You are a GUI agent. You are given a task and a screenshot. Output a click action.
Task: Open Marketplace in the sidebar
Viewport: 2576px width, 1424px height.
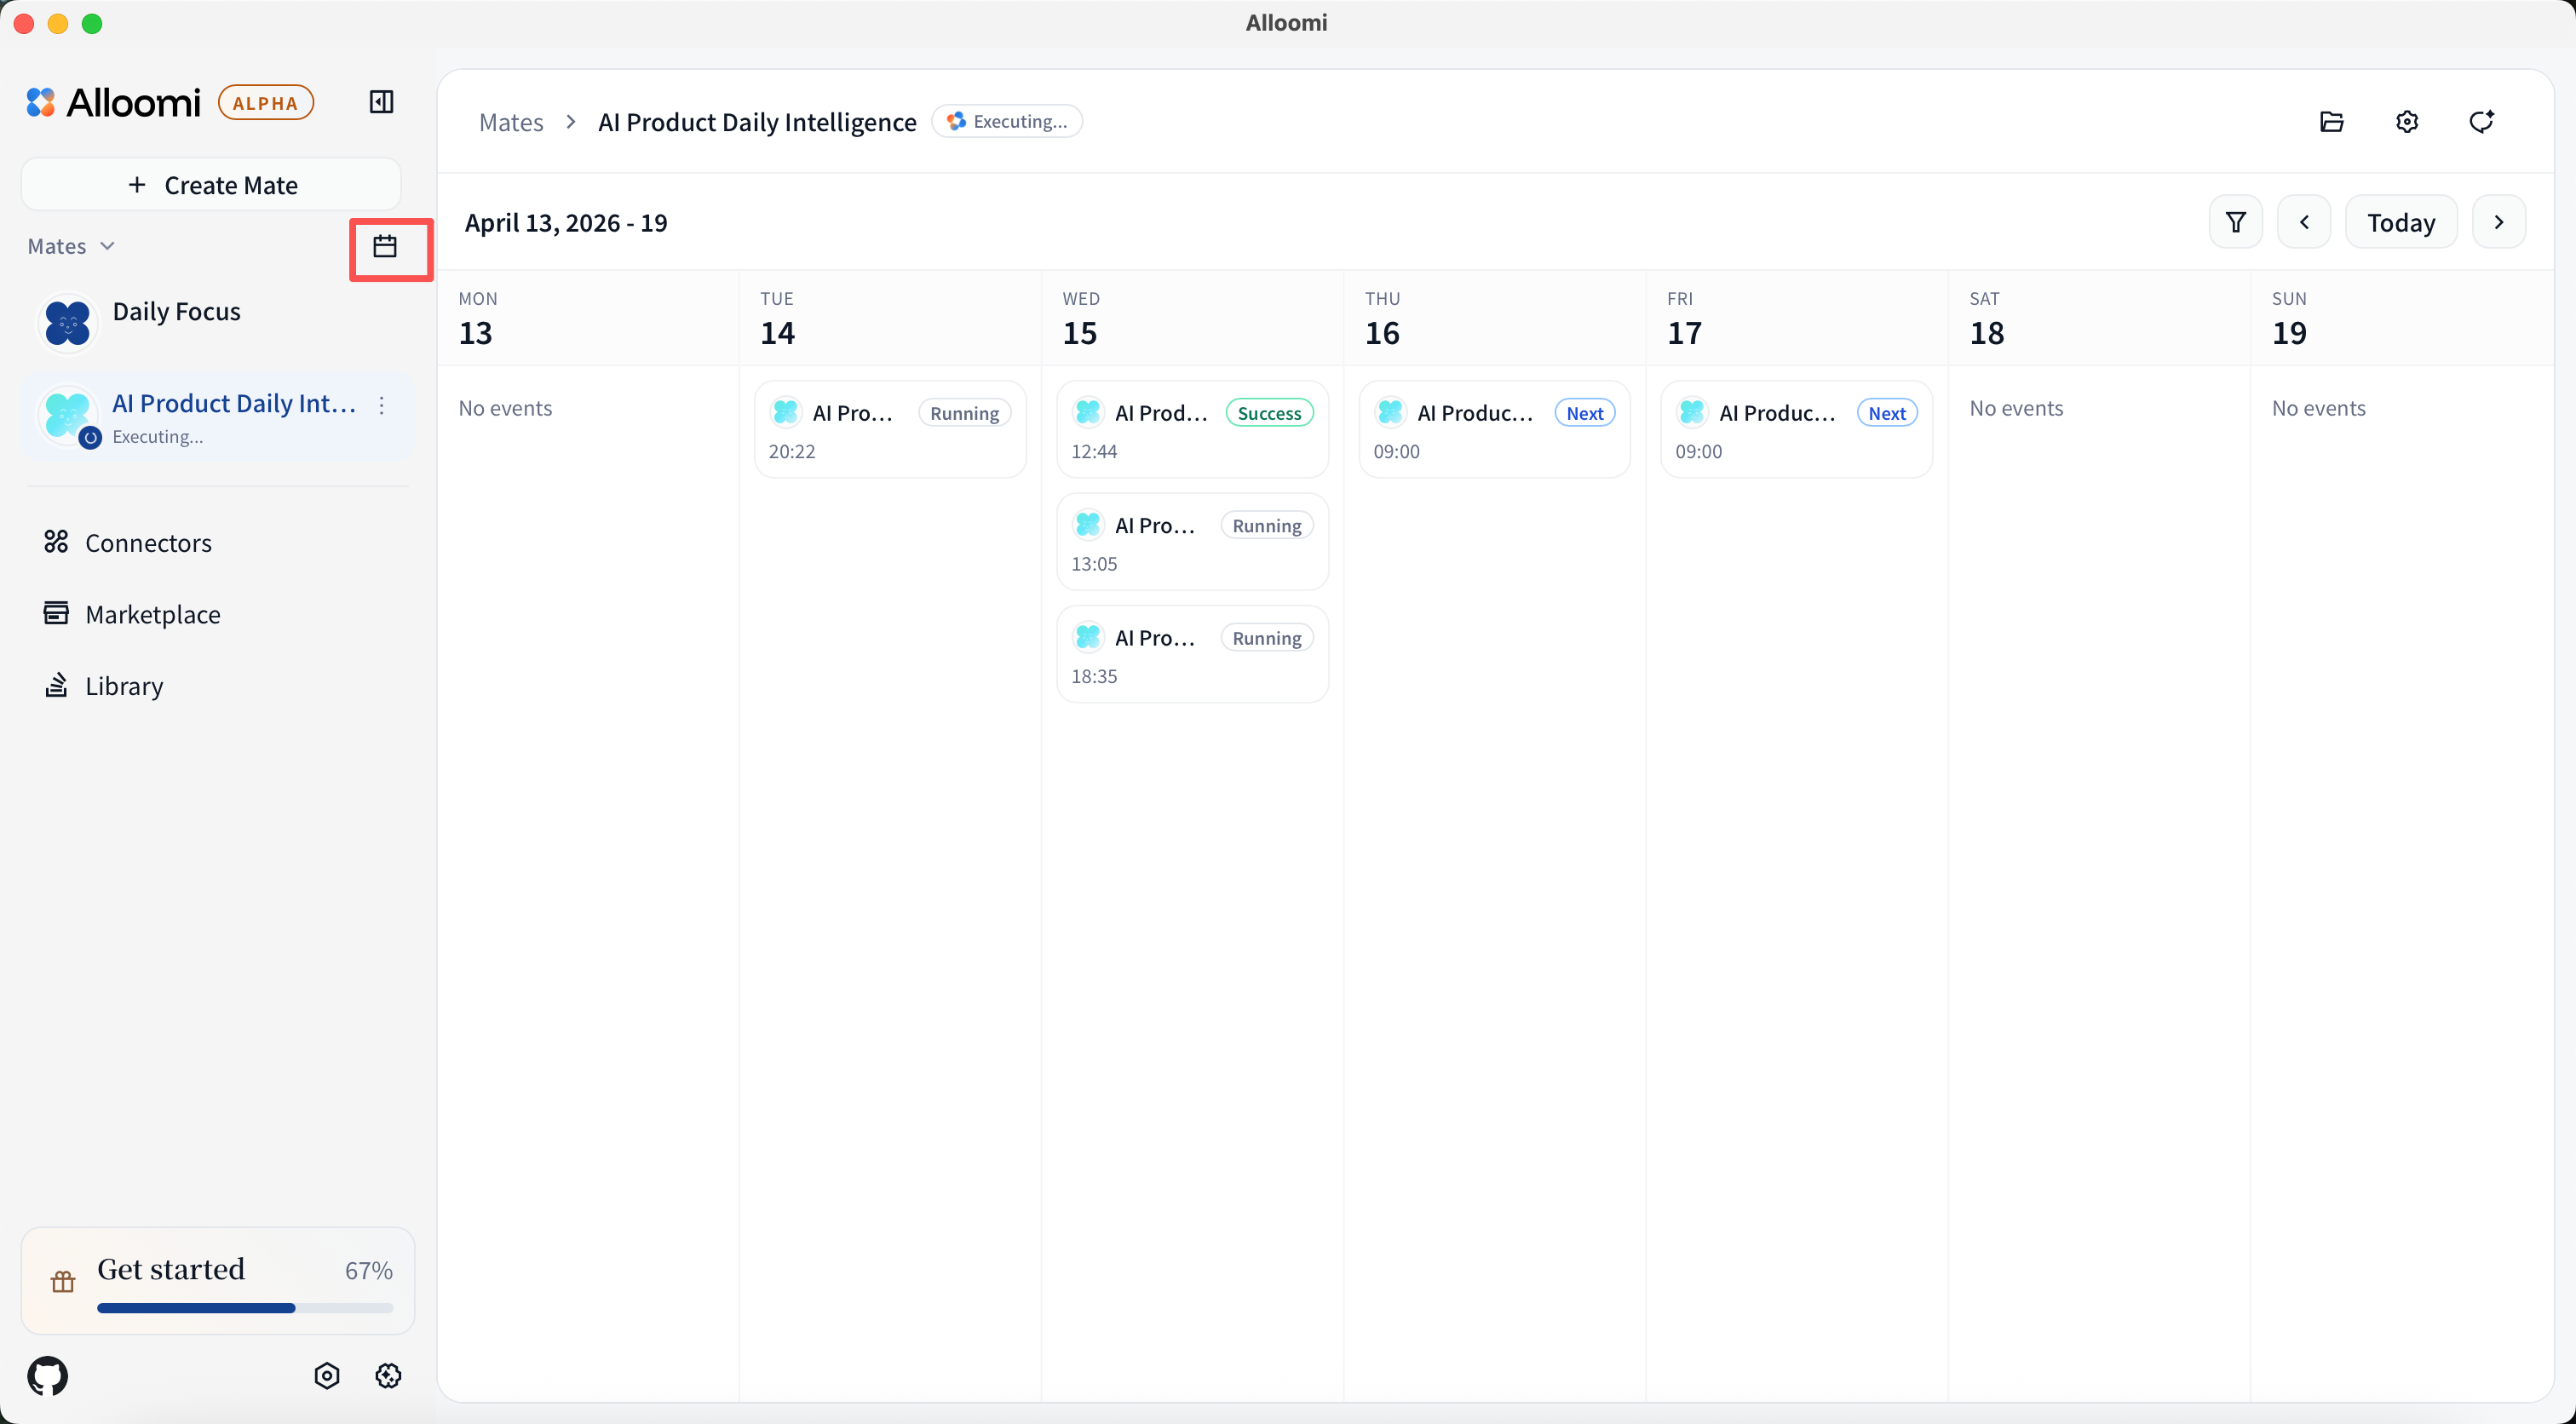tap(152, 614)
